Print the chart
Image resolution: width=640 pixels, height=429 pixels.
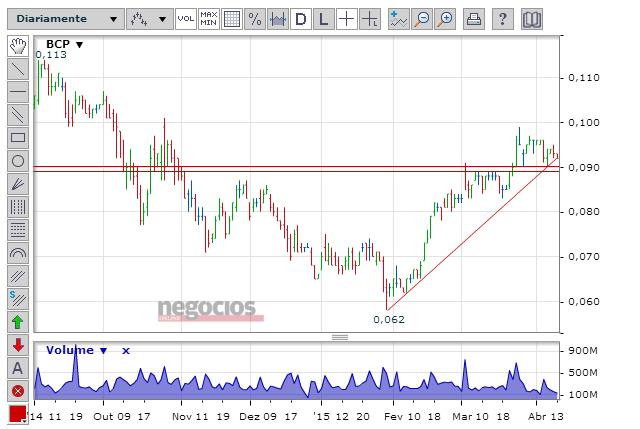tap(474, 19)
